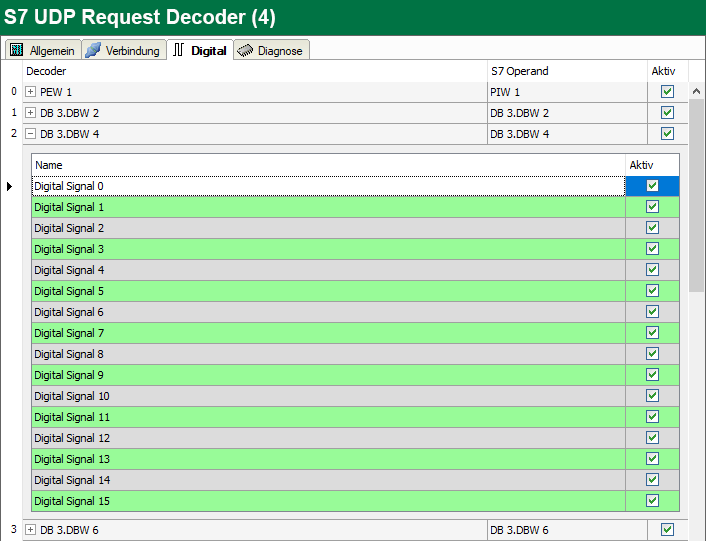The width and height of the screenshot is (706, 541).
Task: Select the Digital Signal 10 name cell
Action: tap(328, 396)
